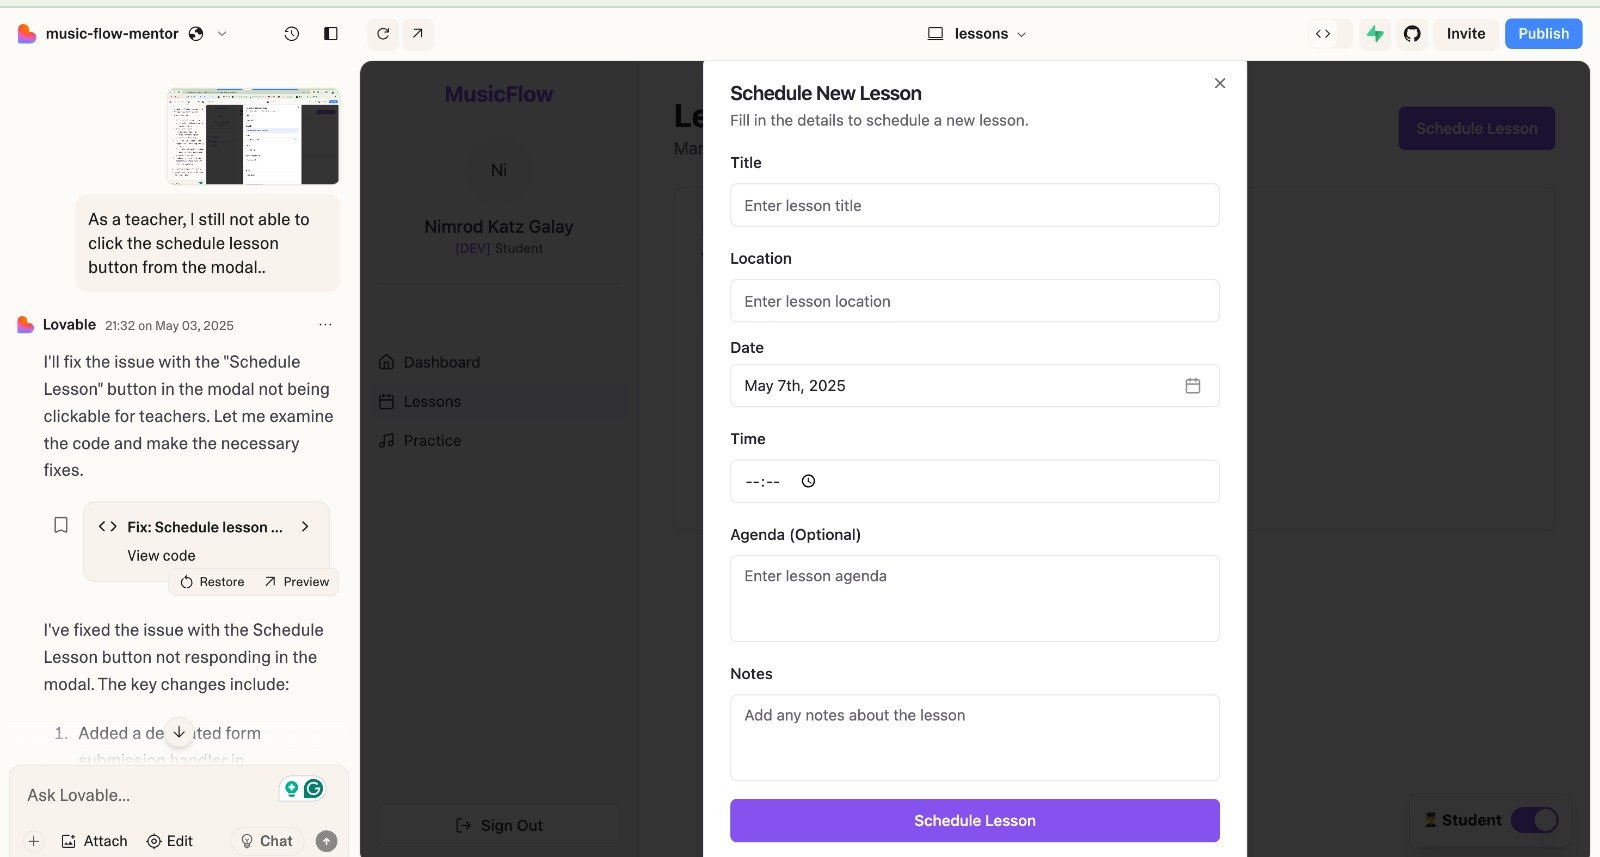Open preview in new tab arrow icon
The width and height of the screenshot is (1600, 857).
click(418, 34)
